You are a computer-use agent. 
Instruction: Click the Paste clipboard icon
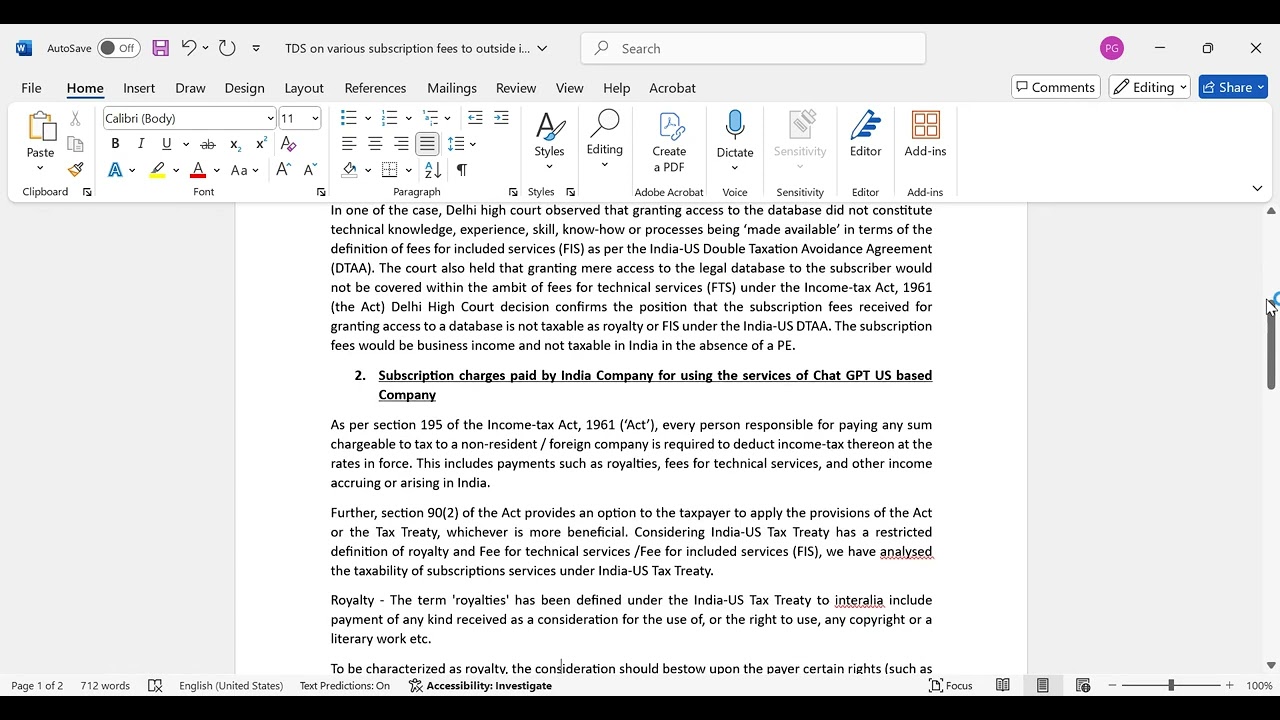point(40,127)
